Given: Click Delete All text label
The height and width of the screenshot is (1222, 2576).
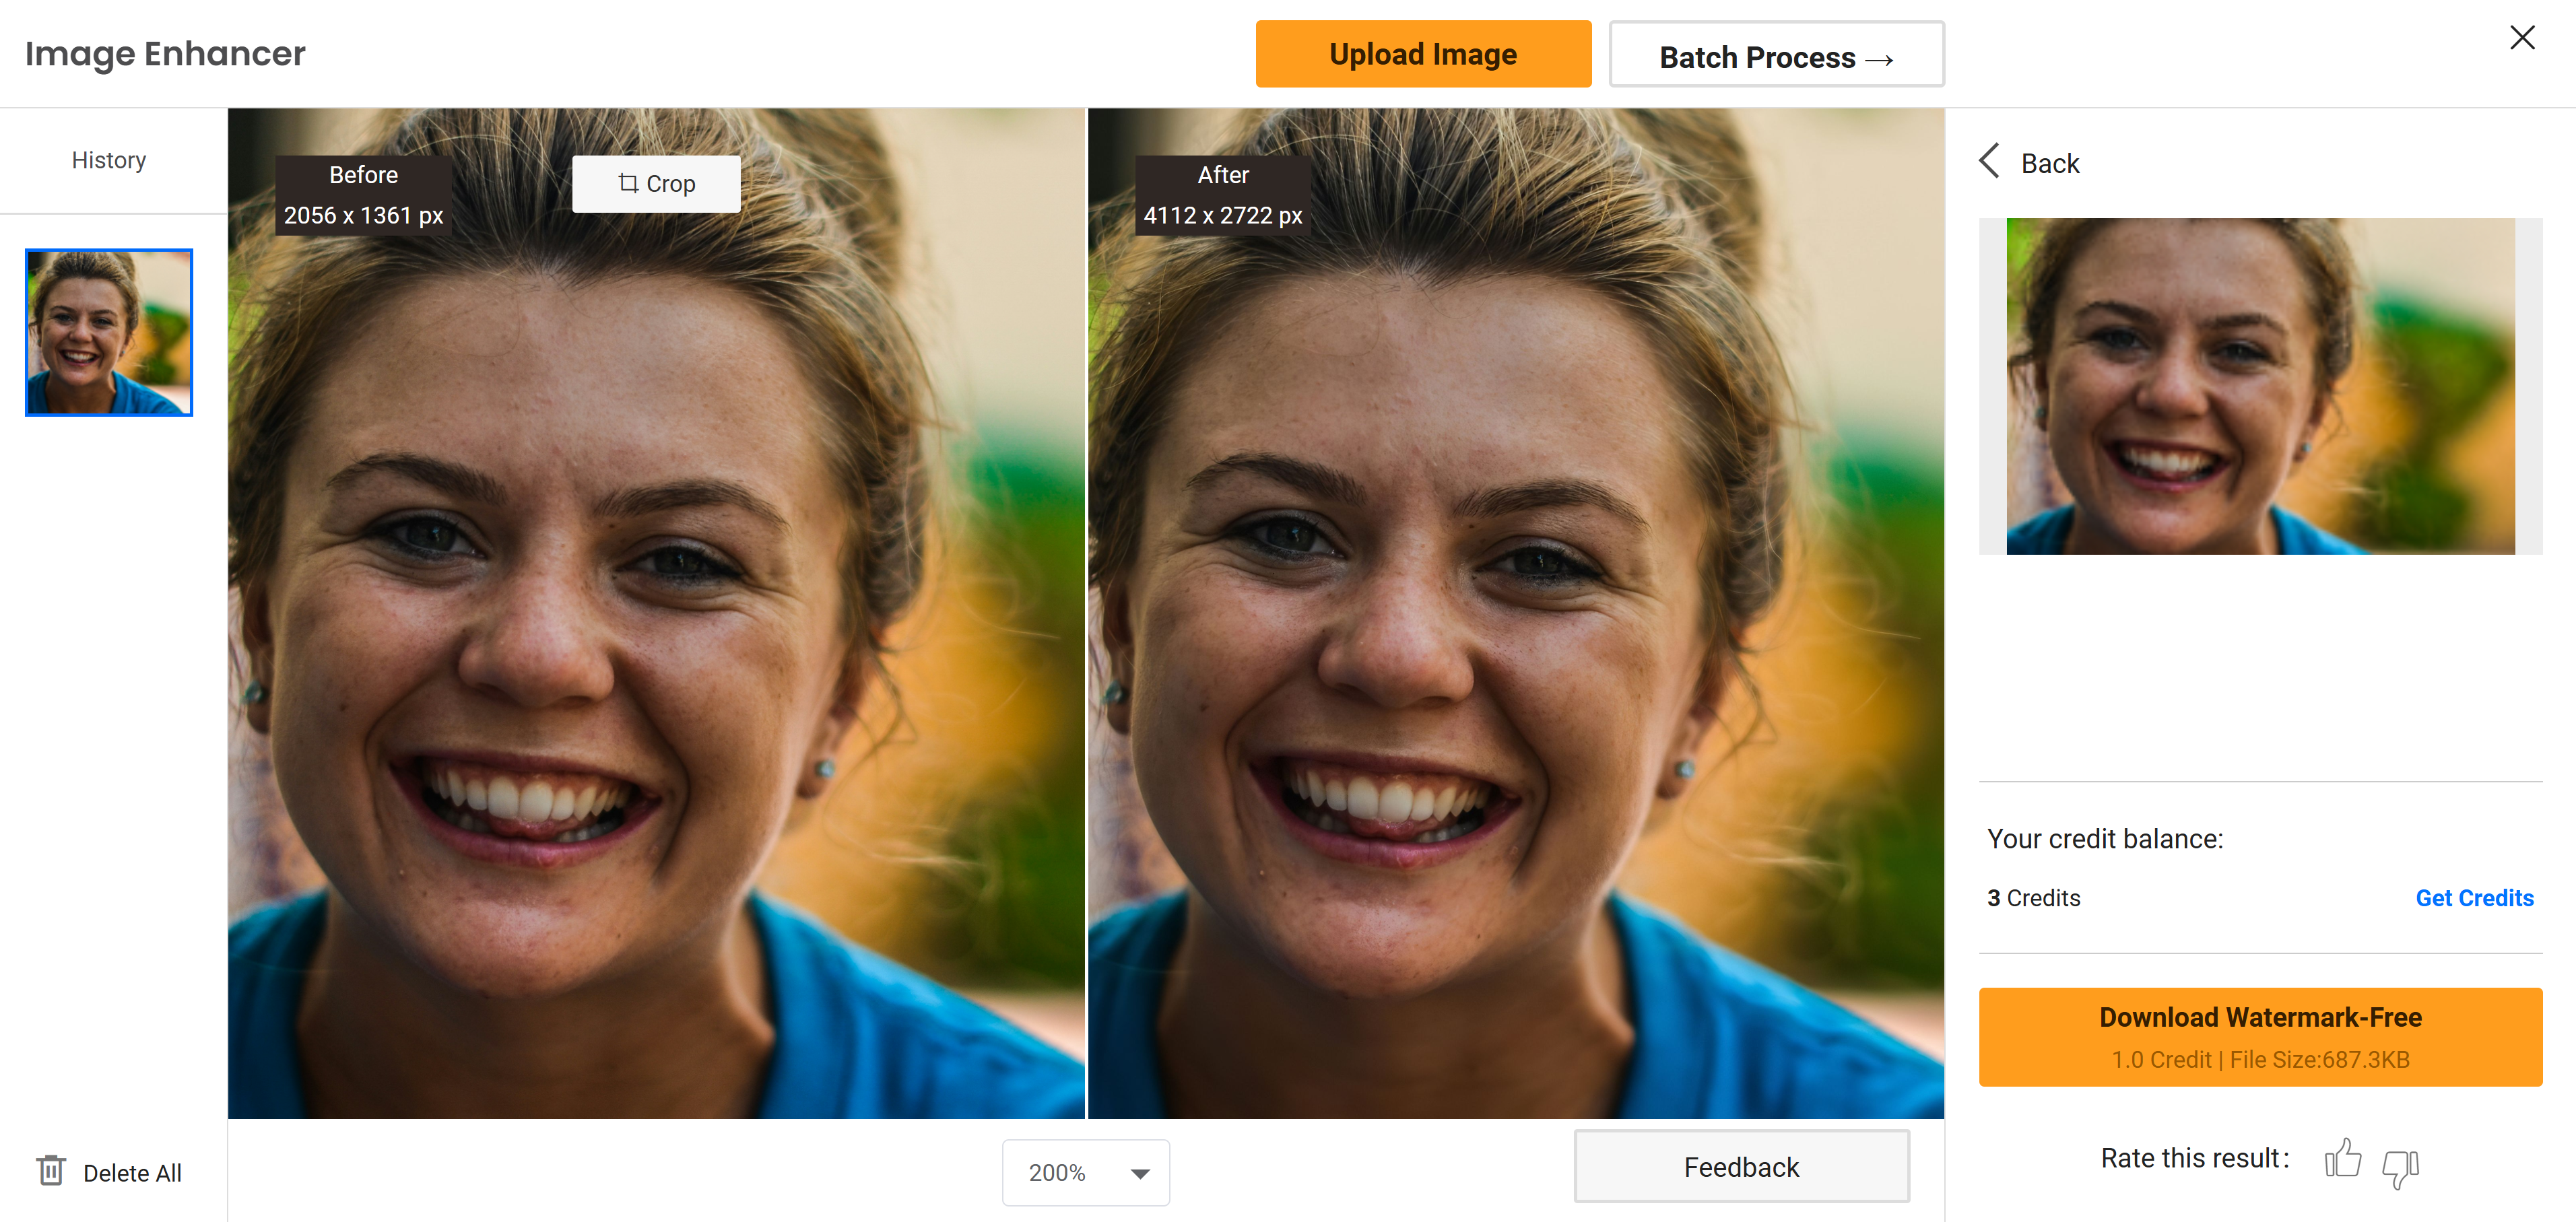Looking at the screenshot, I should click(x=132, y=1172).
